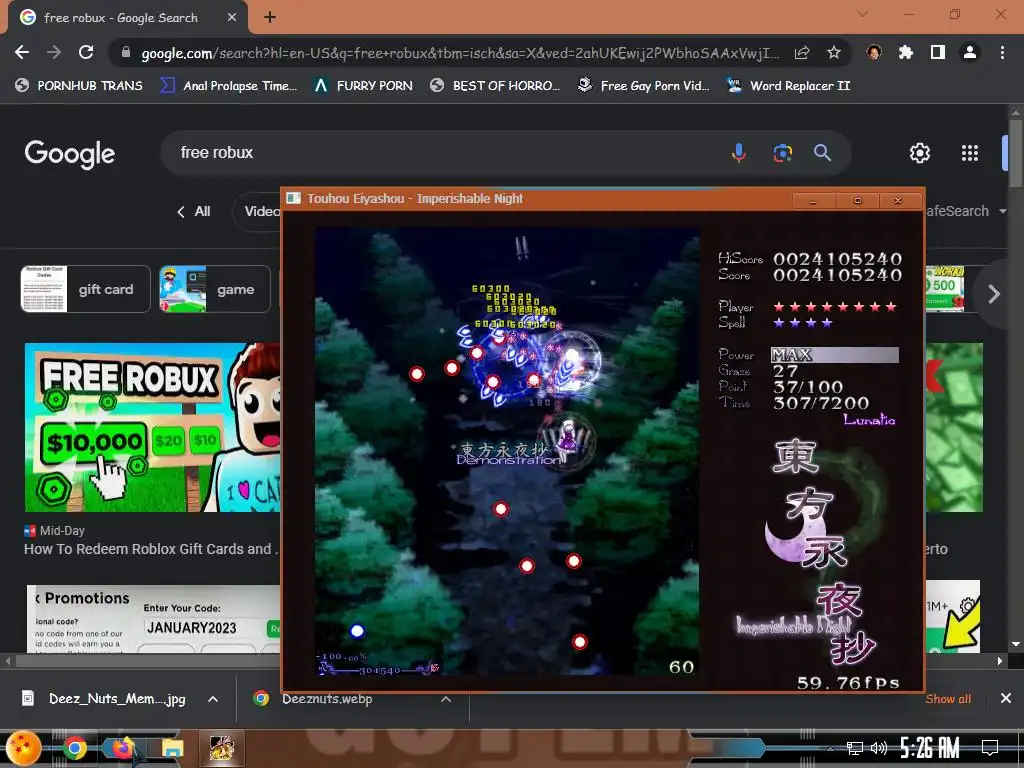Screen dimensions: 1024x768
Task: Open How To Redeem Roblox Gift Cards link
Action: pyautogui.click(x=150, y=549)
